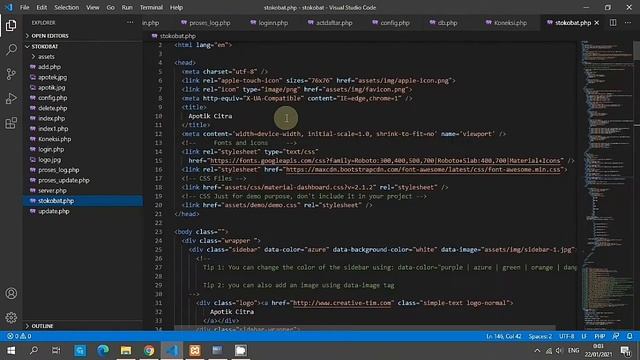Click the Visual Studio Code taskbar icon

pyautogui.click(x=172, y=351)
